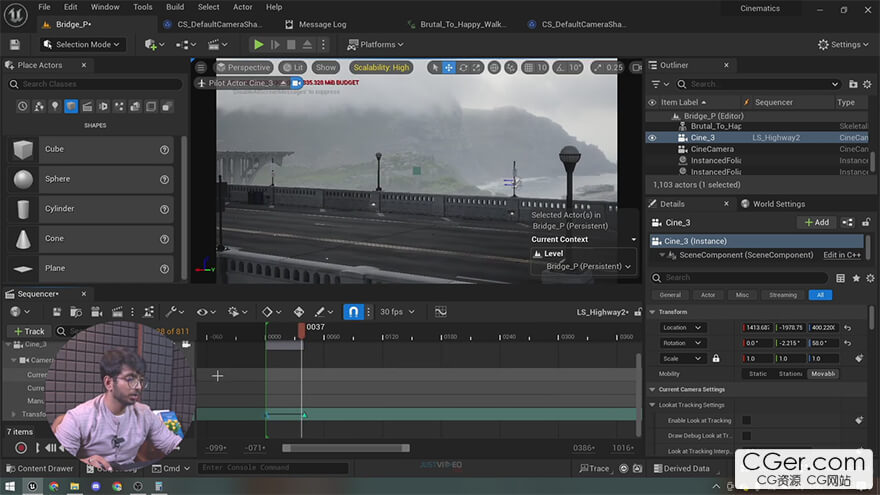
Task: Toggle visibility eye for Cine_3 actor
Action: click(x=652, y=137)
